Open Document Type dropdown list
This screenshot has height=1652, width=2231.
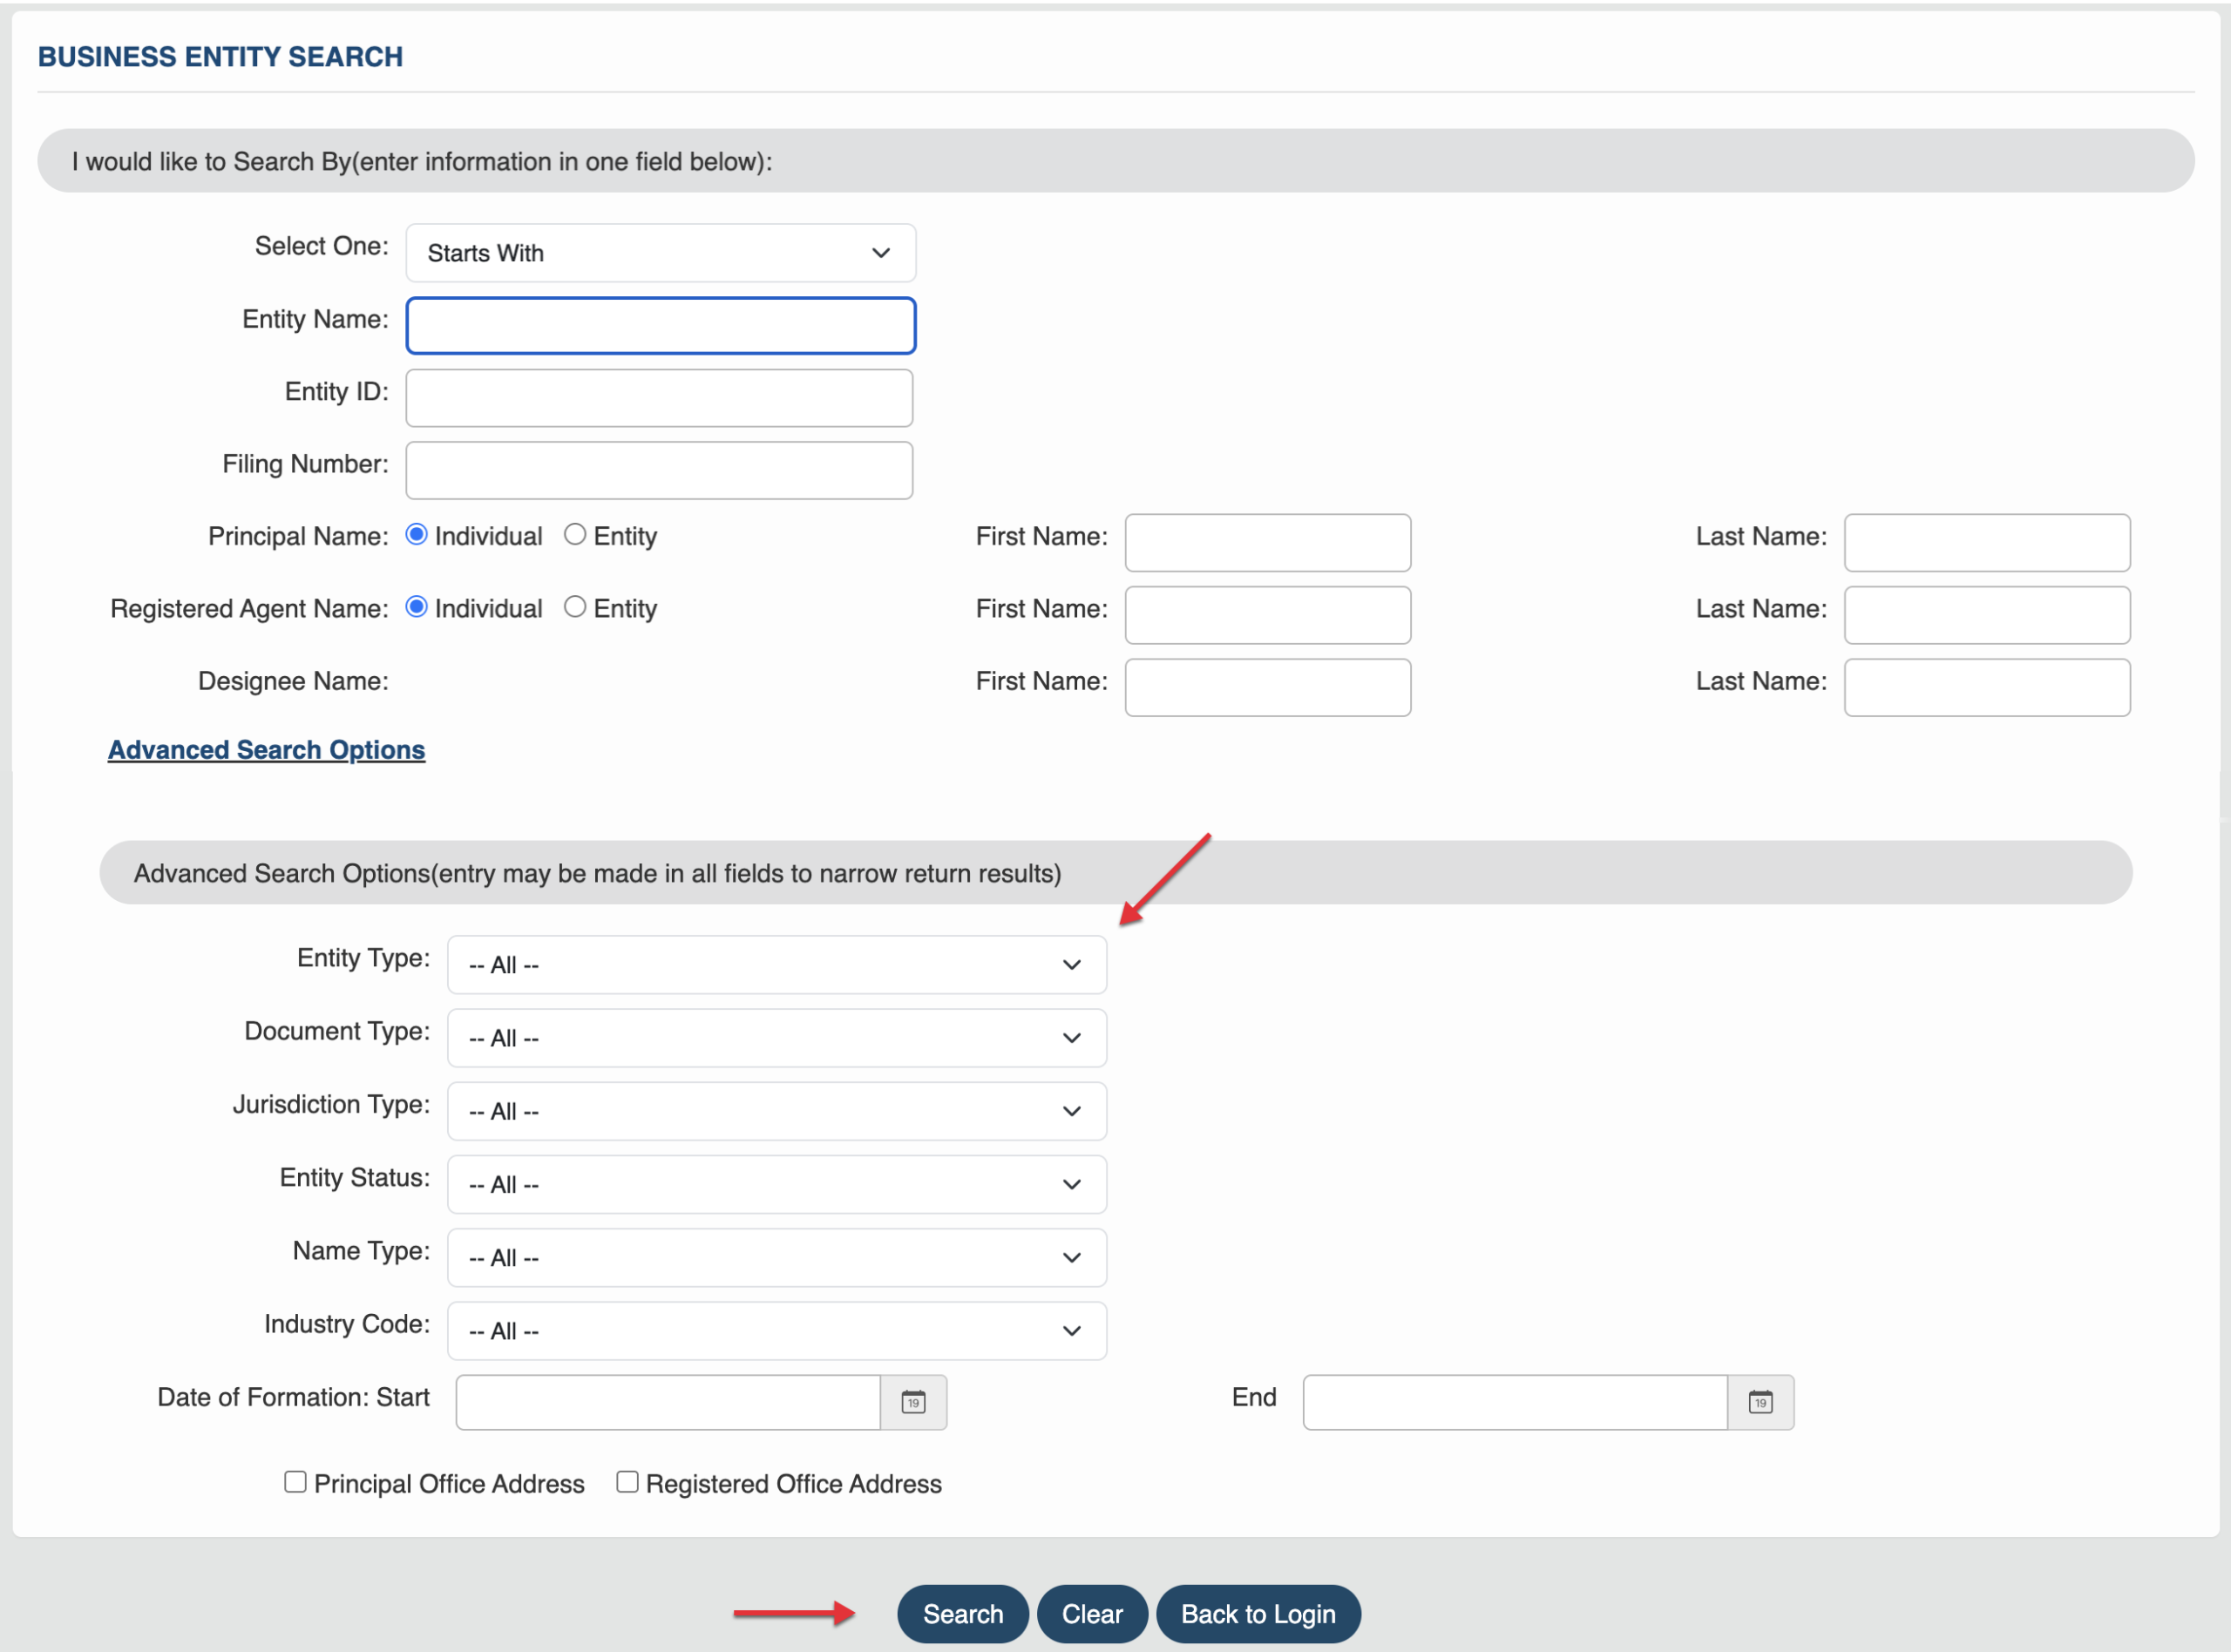(776, 1038)
